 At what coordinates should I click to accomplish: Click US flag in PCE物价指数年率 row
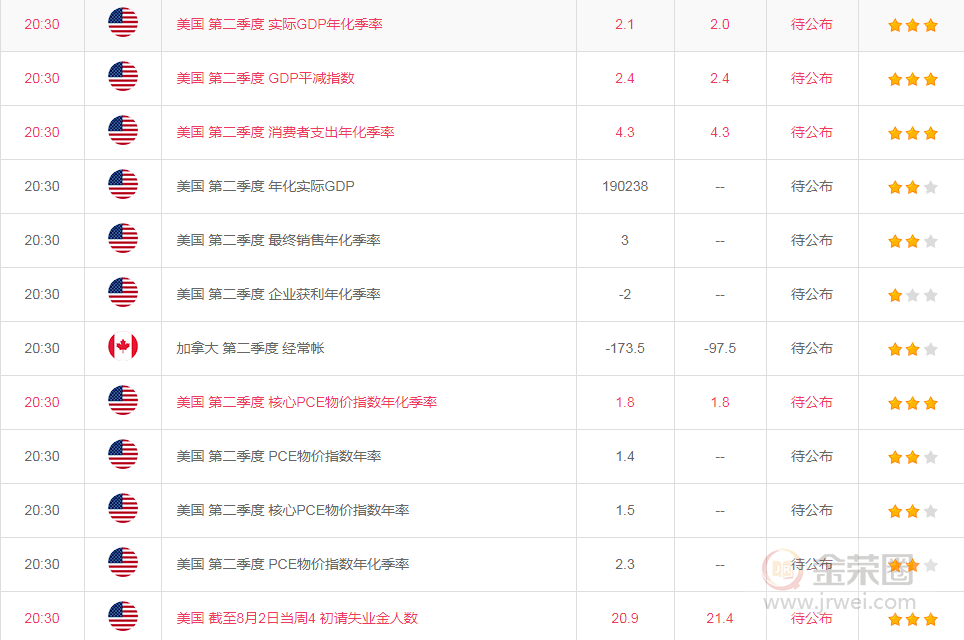[123, 455]
